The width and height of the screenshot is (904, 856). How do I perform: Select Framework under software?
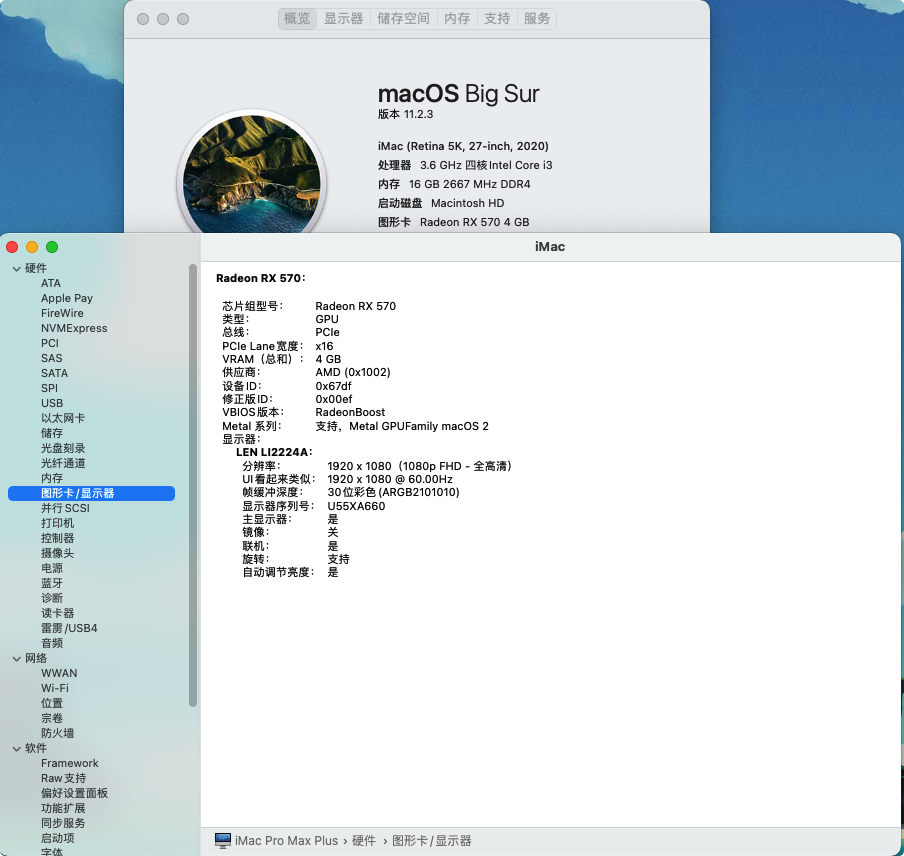(x=70, y=763)
